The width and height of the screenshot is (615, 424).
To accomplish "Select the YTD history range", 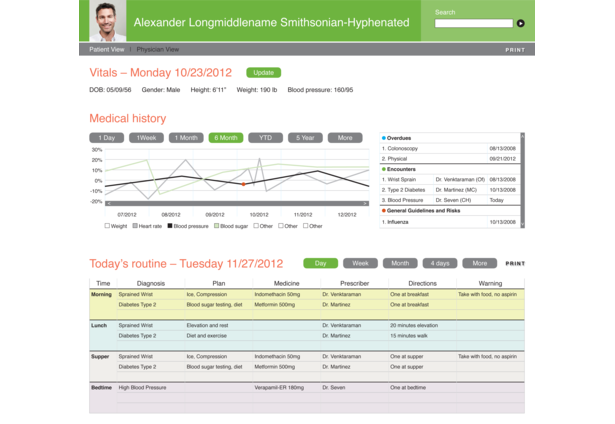I will pyautogui.click(x=266, y=138).
